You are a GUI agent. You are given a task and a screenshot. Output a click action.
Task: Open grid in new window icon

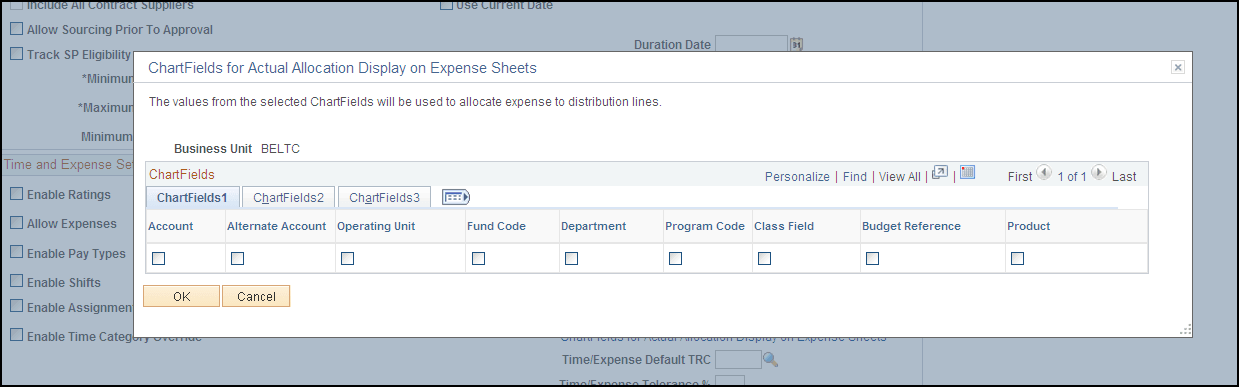939,173
